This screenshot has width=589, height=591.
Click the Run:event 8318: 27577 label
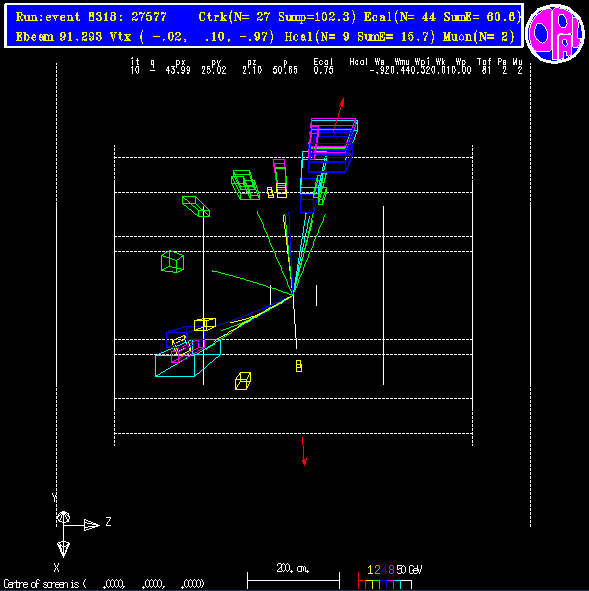(91, 17)
